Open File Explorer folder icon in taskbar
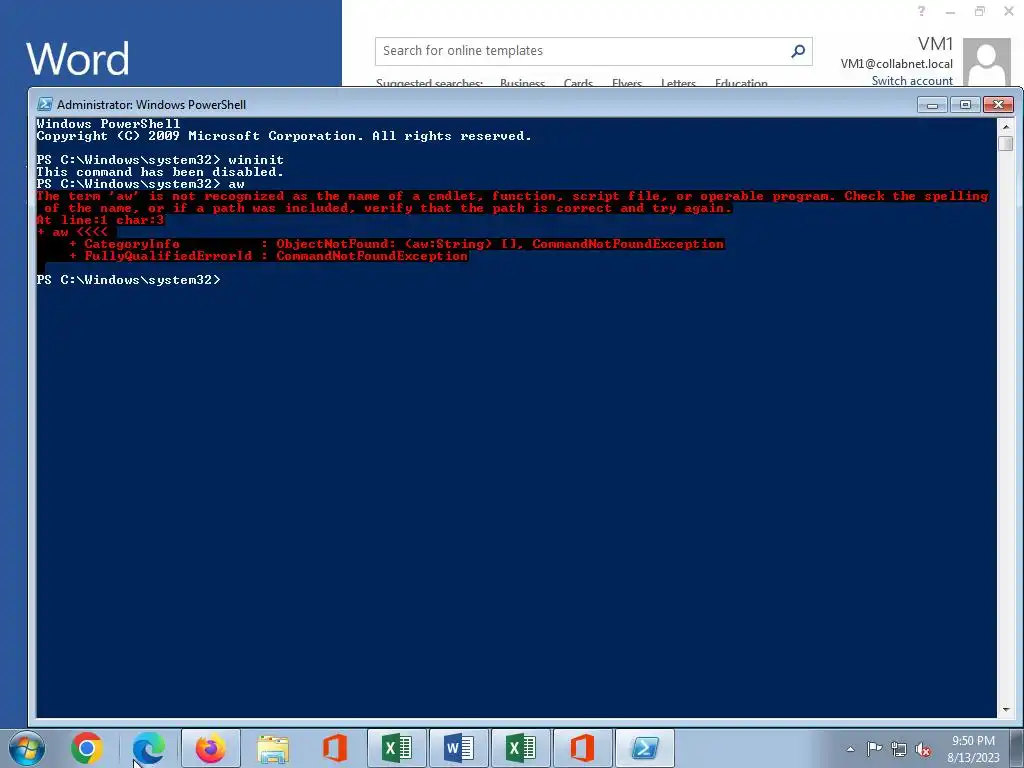 pos(272,748)
